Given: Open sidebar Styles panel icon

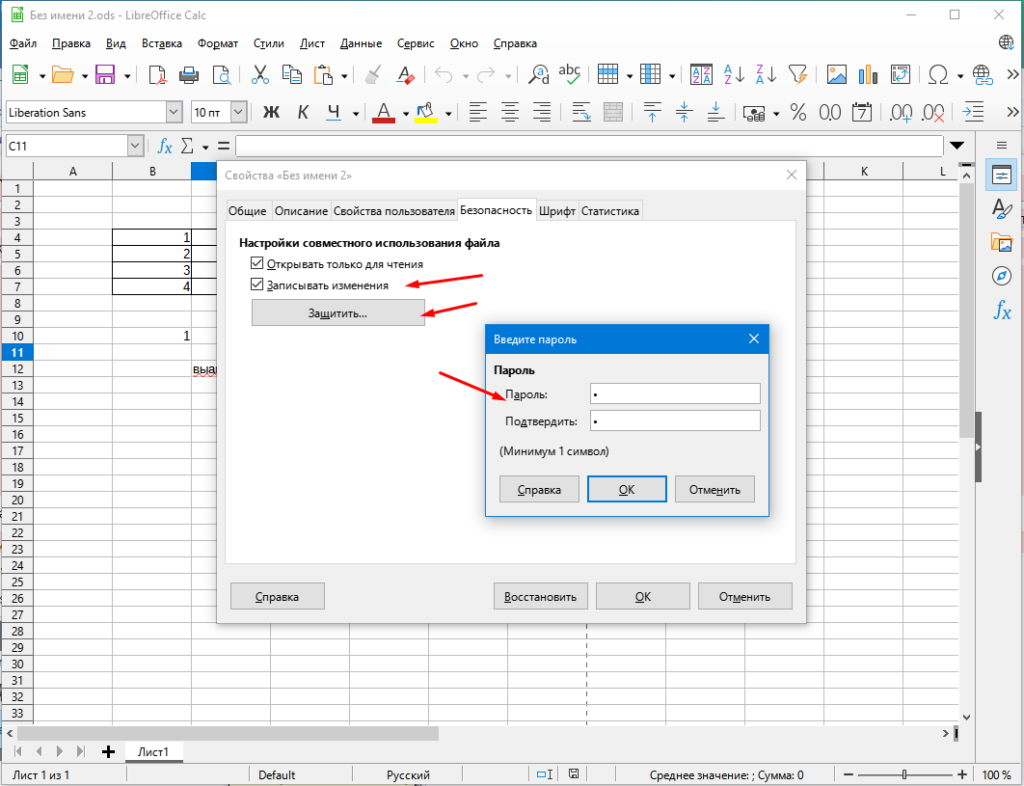Looking at the screenshot, I should pos(1001,208).
